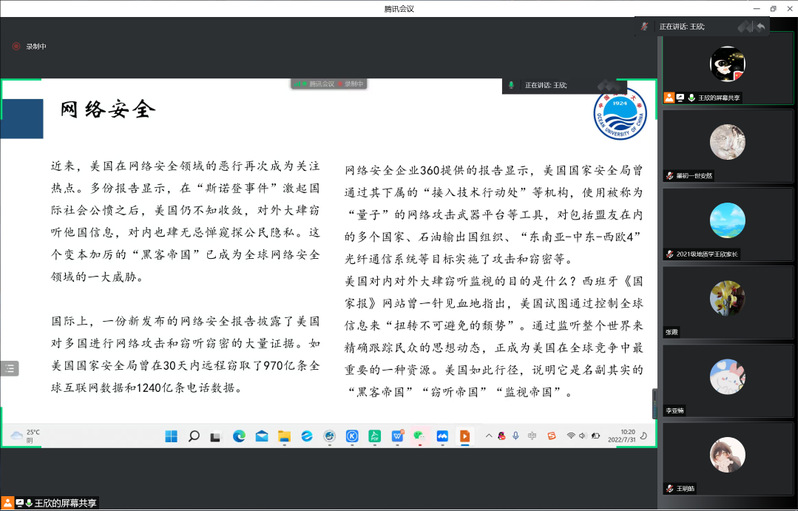Viewport: 798px width, 511px height.
Task: Open the weather widget showing 25°C
Action: 26,435
